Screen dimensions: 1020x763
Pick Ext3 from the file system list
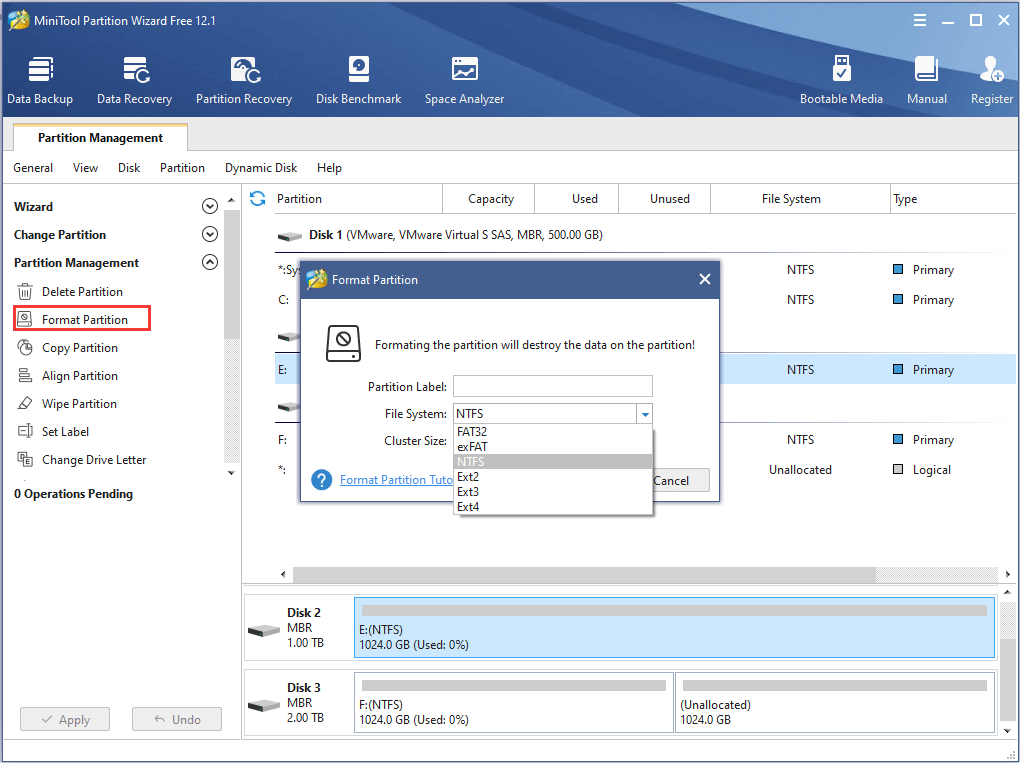[x=553, y=492]
